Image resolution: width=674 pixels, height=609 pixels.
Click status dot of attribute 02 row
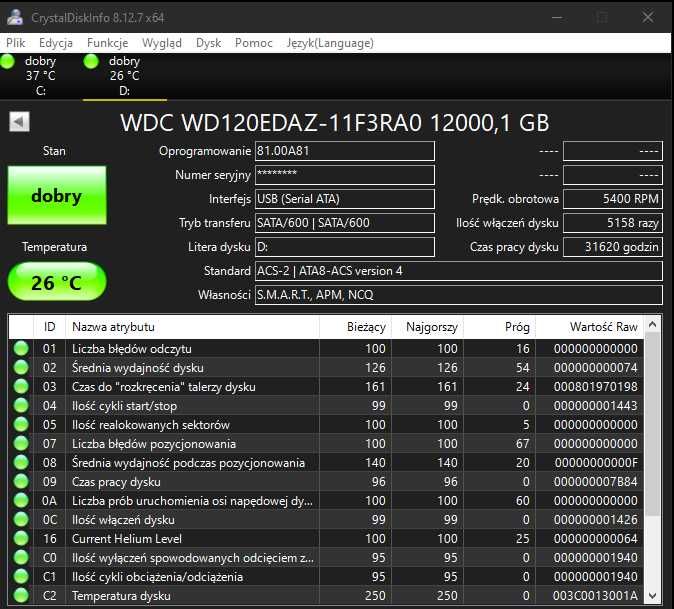click(x=21, y=367)
